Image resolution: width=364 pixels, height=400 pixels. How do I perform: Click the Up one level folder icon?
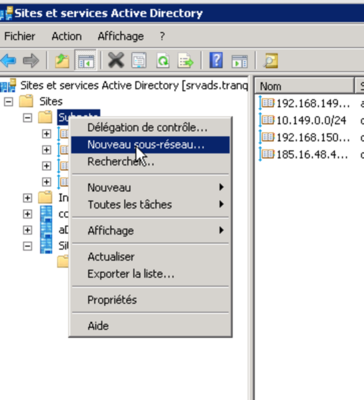click(x=62, y=61)
